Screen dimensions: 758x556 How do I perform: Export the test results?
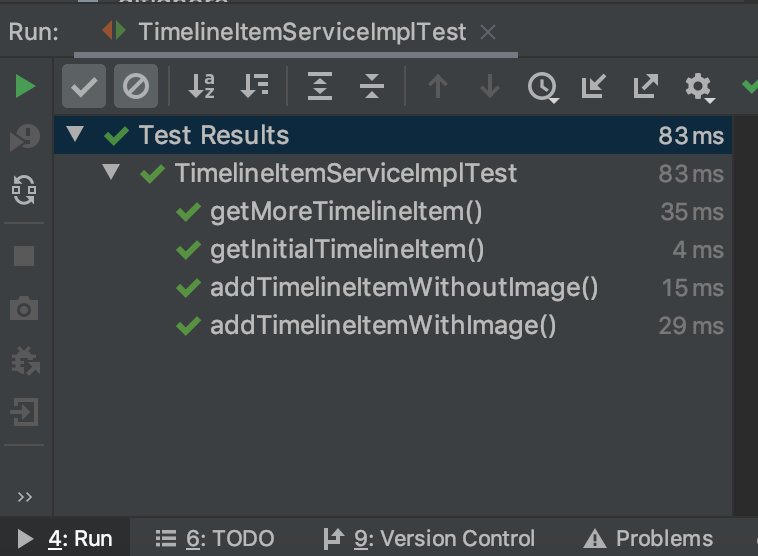click(646, 87)
